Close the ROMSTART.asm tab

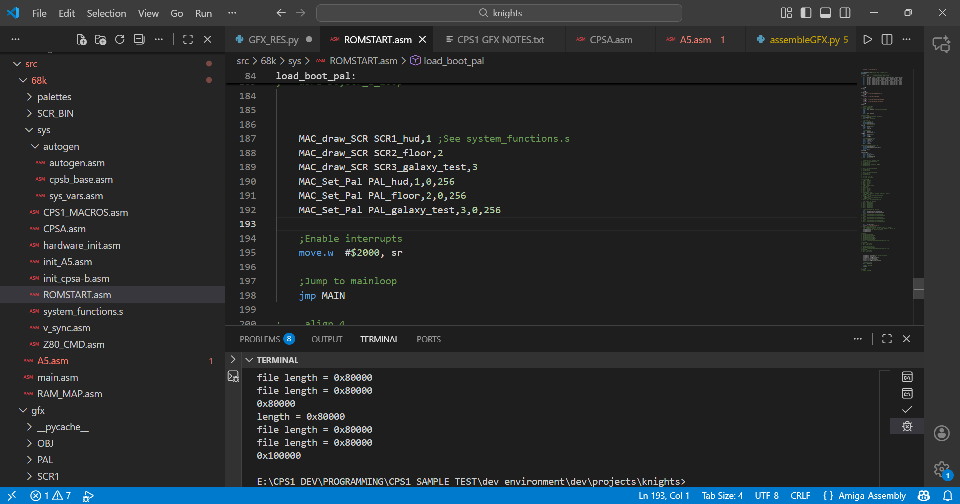422,39
